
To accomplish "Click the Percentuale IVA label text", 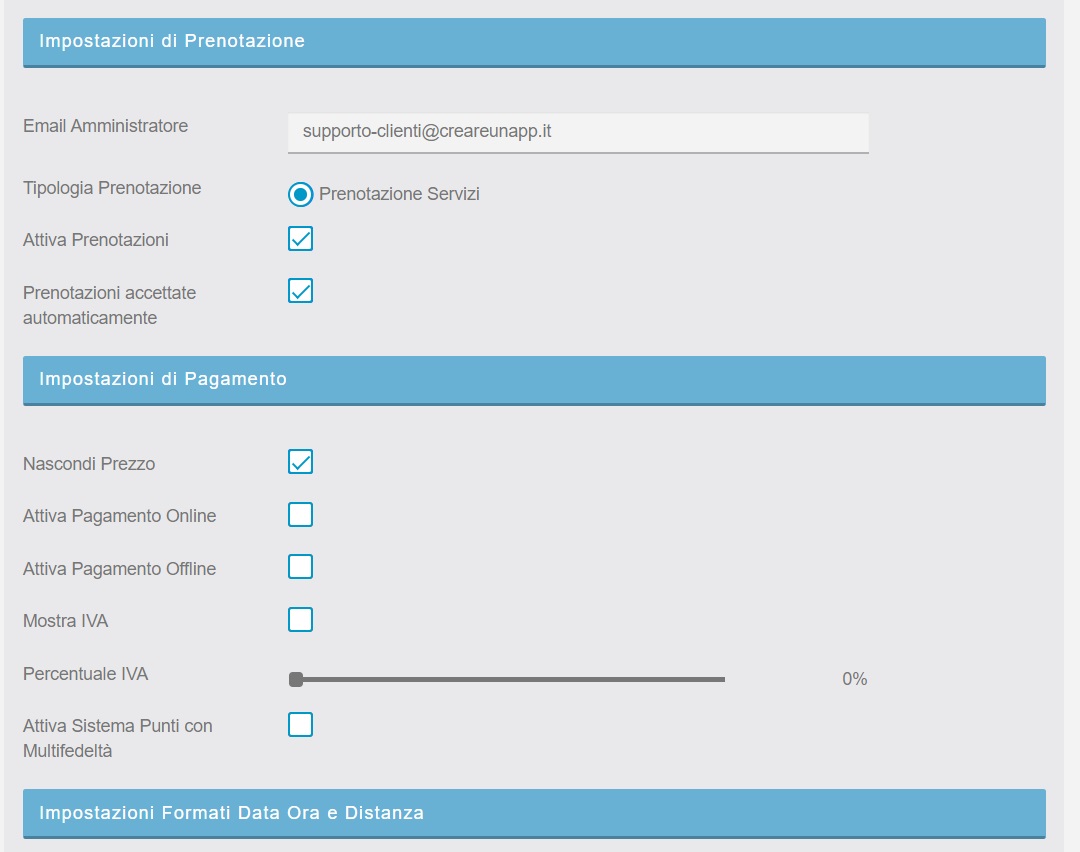I will [x=85, y=674].
